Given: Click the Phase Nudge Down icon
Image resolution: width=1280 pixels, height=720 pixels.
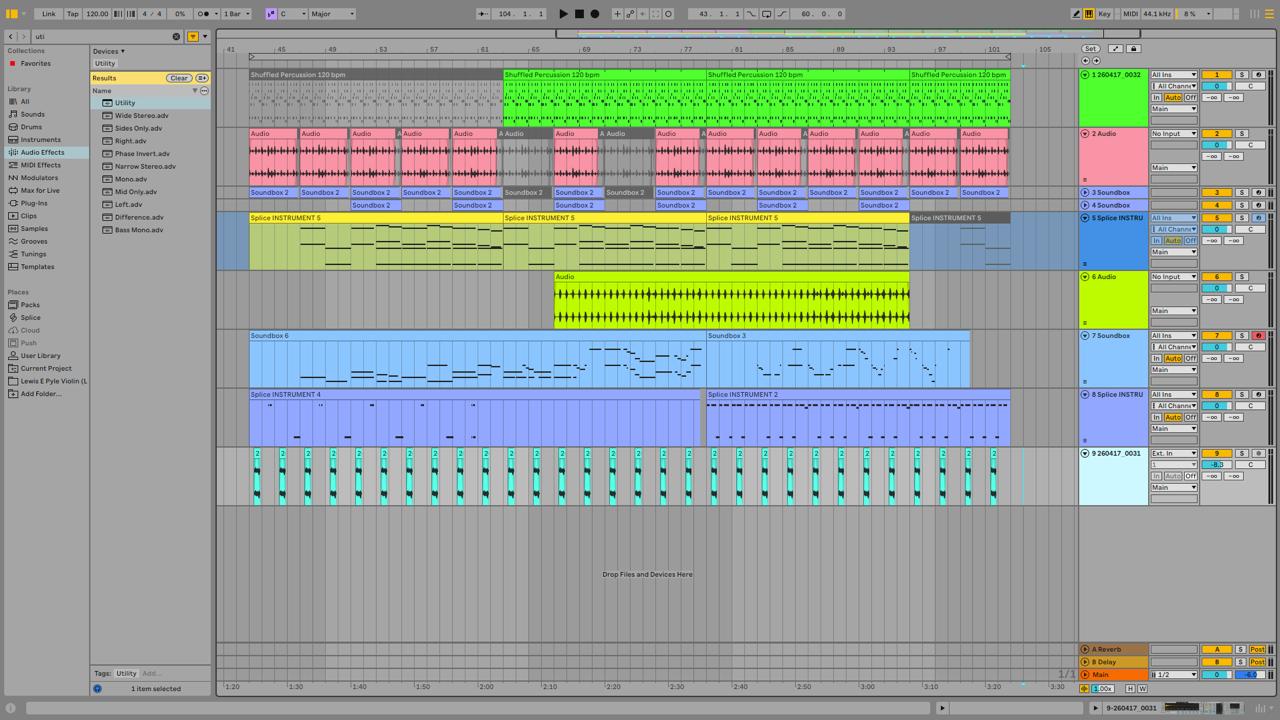Looking at the screenshot, I should [x=117, y=14].
